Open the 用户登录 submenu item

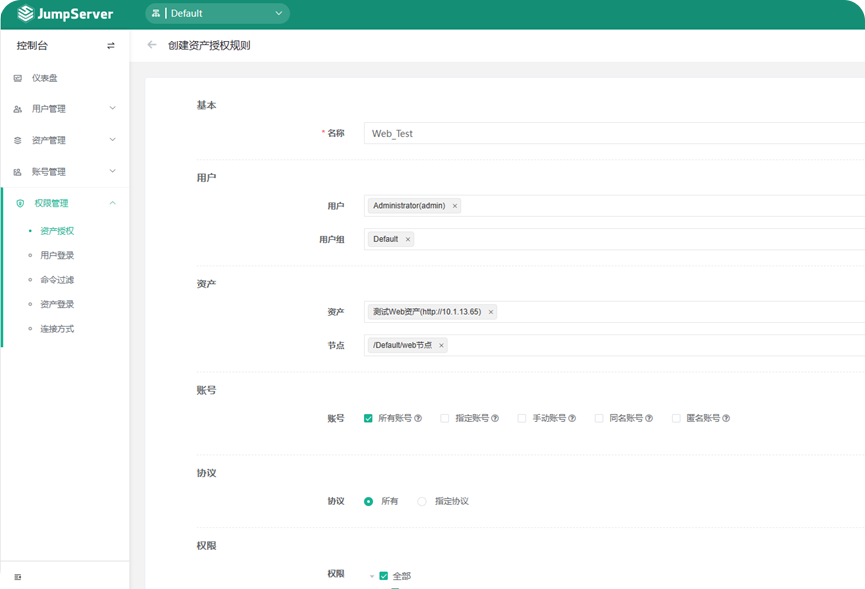(x=57, y=255)
